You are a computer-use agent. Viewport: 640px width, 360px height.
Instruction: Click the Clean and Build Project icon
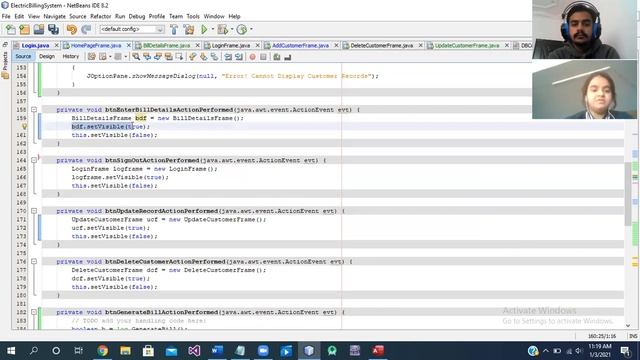(x=189, y=29)
